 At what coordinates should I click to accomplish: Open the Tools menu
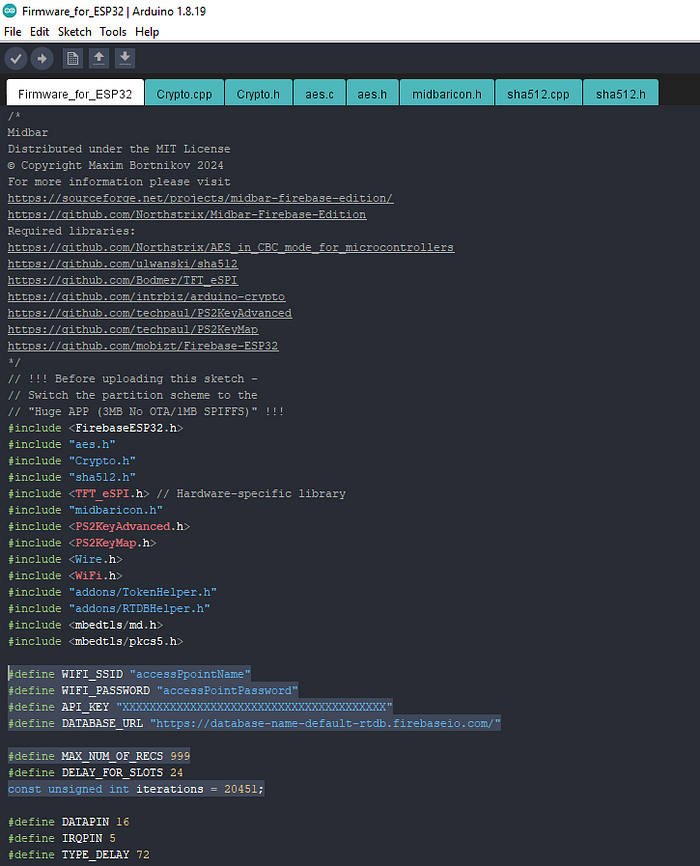click(x=113, y=32)
